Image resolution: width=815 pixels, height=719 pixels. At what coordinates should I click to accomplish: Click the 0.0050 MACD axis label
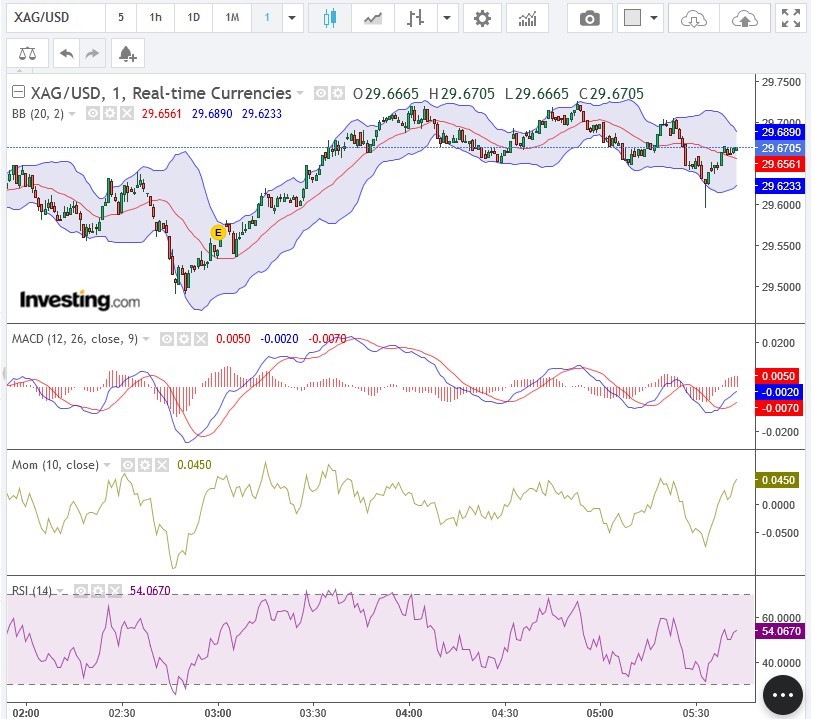click(x=778, y=376)
